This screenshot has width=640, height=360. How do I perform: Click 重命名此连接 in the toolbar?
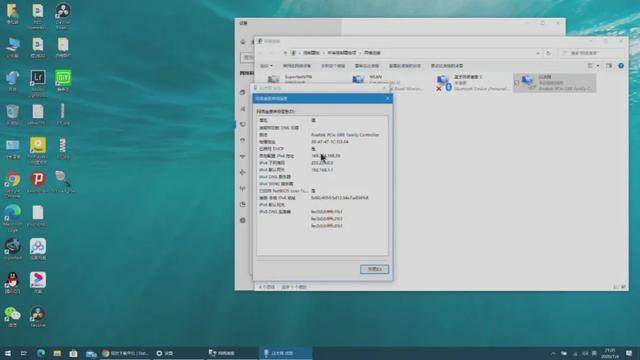[x=367, y=66]
